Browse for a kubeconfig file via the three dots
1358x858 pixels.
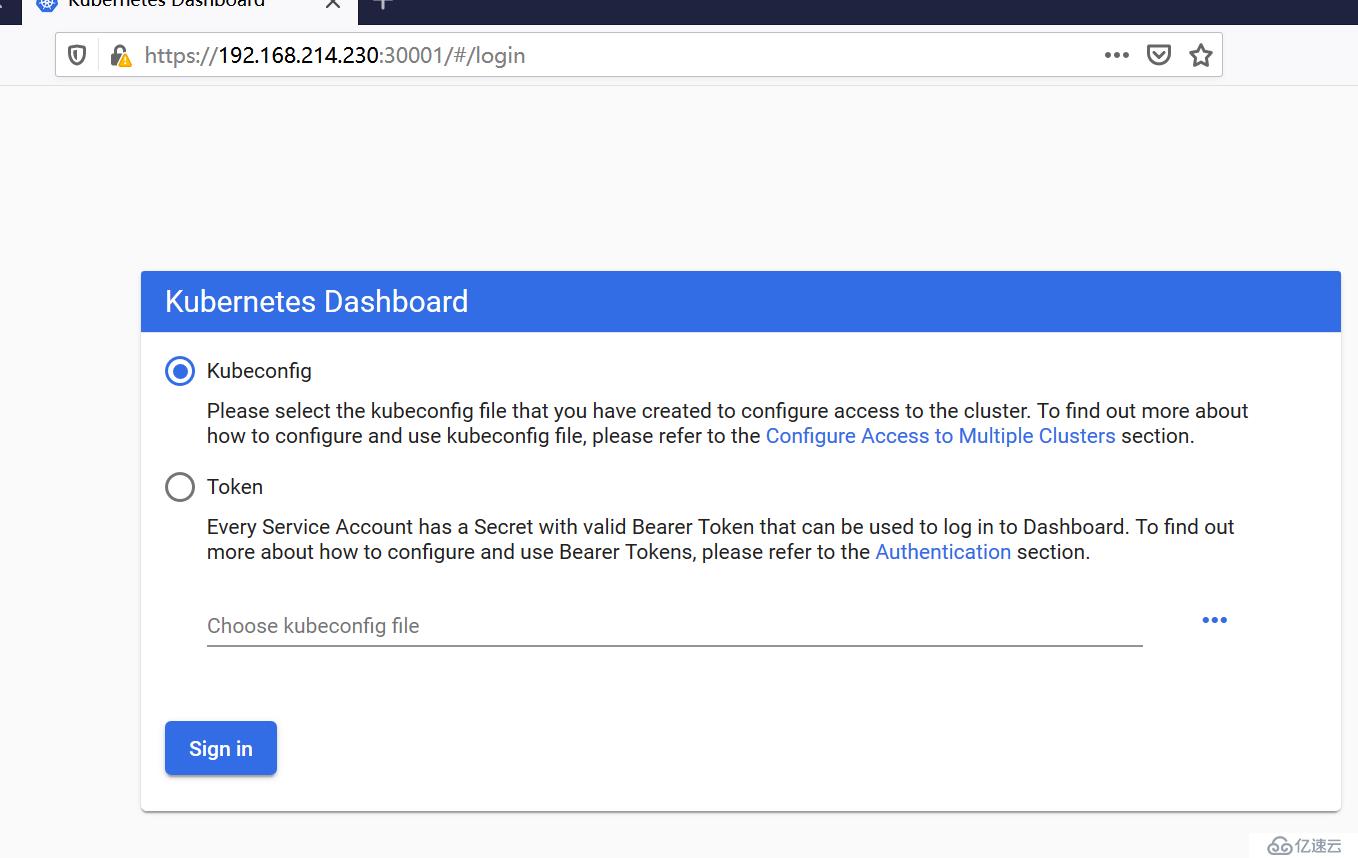[x=1214, y=620]
